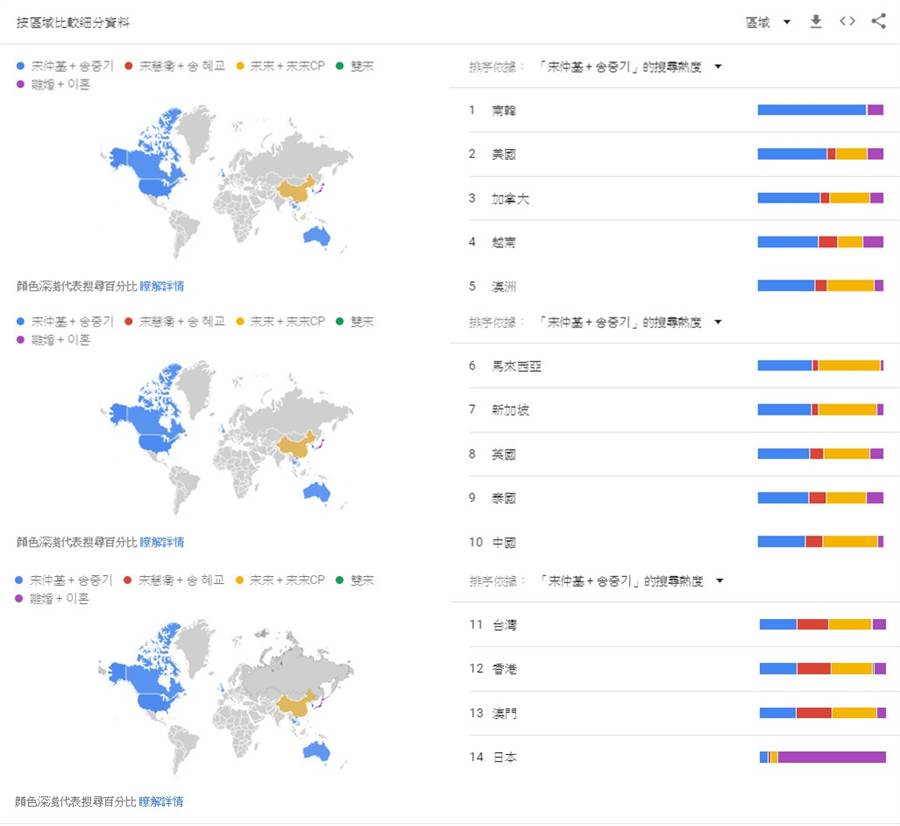Click the 瞭解詳情 link under the bottom map
Viewport: 900px width, 826px height.
coord(161,801)
